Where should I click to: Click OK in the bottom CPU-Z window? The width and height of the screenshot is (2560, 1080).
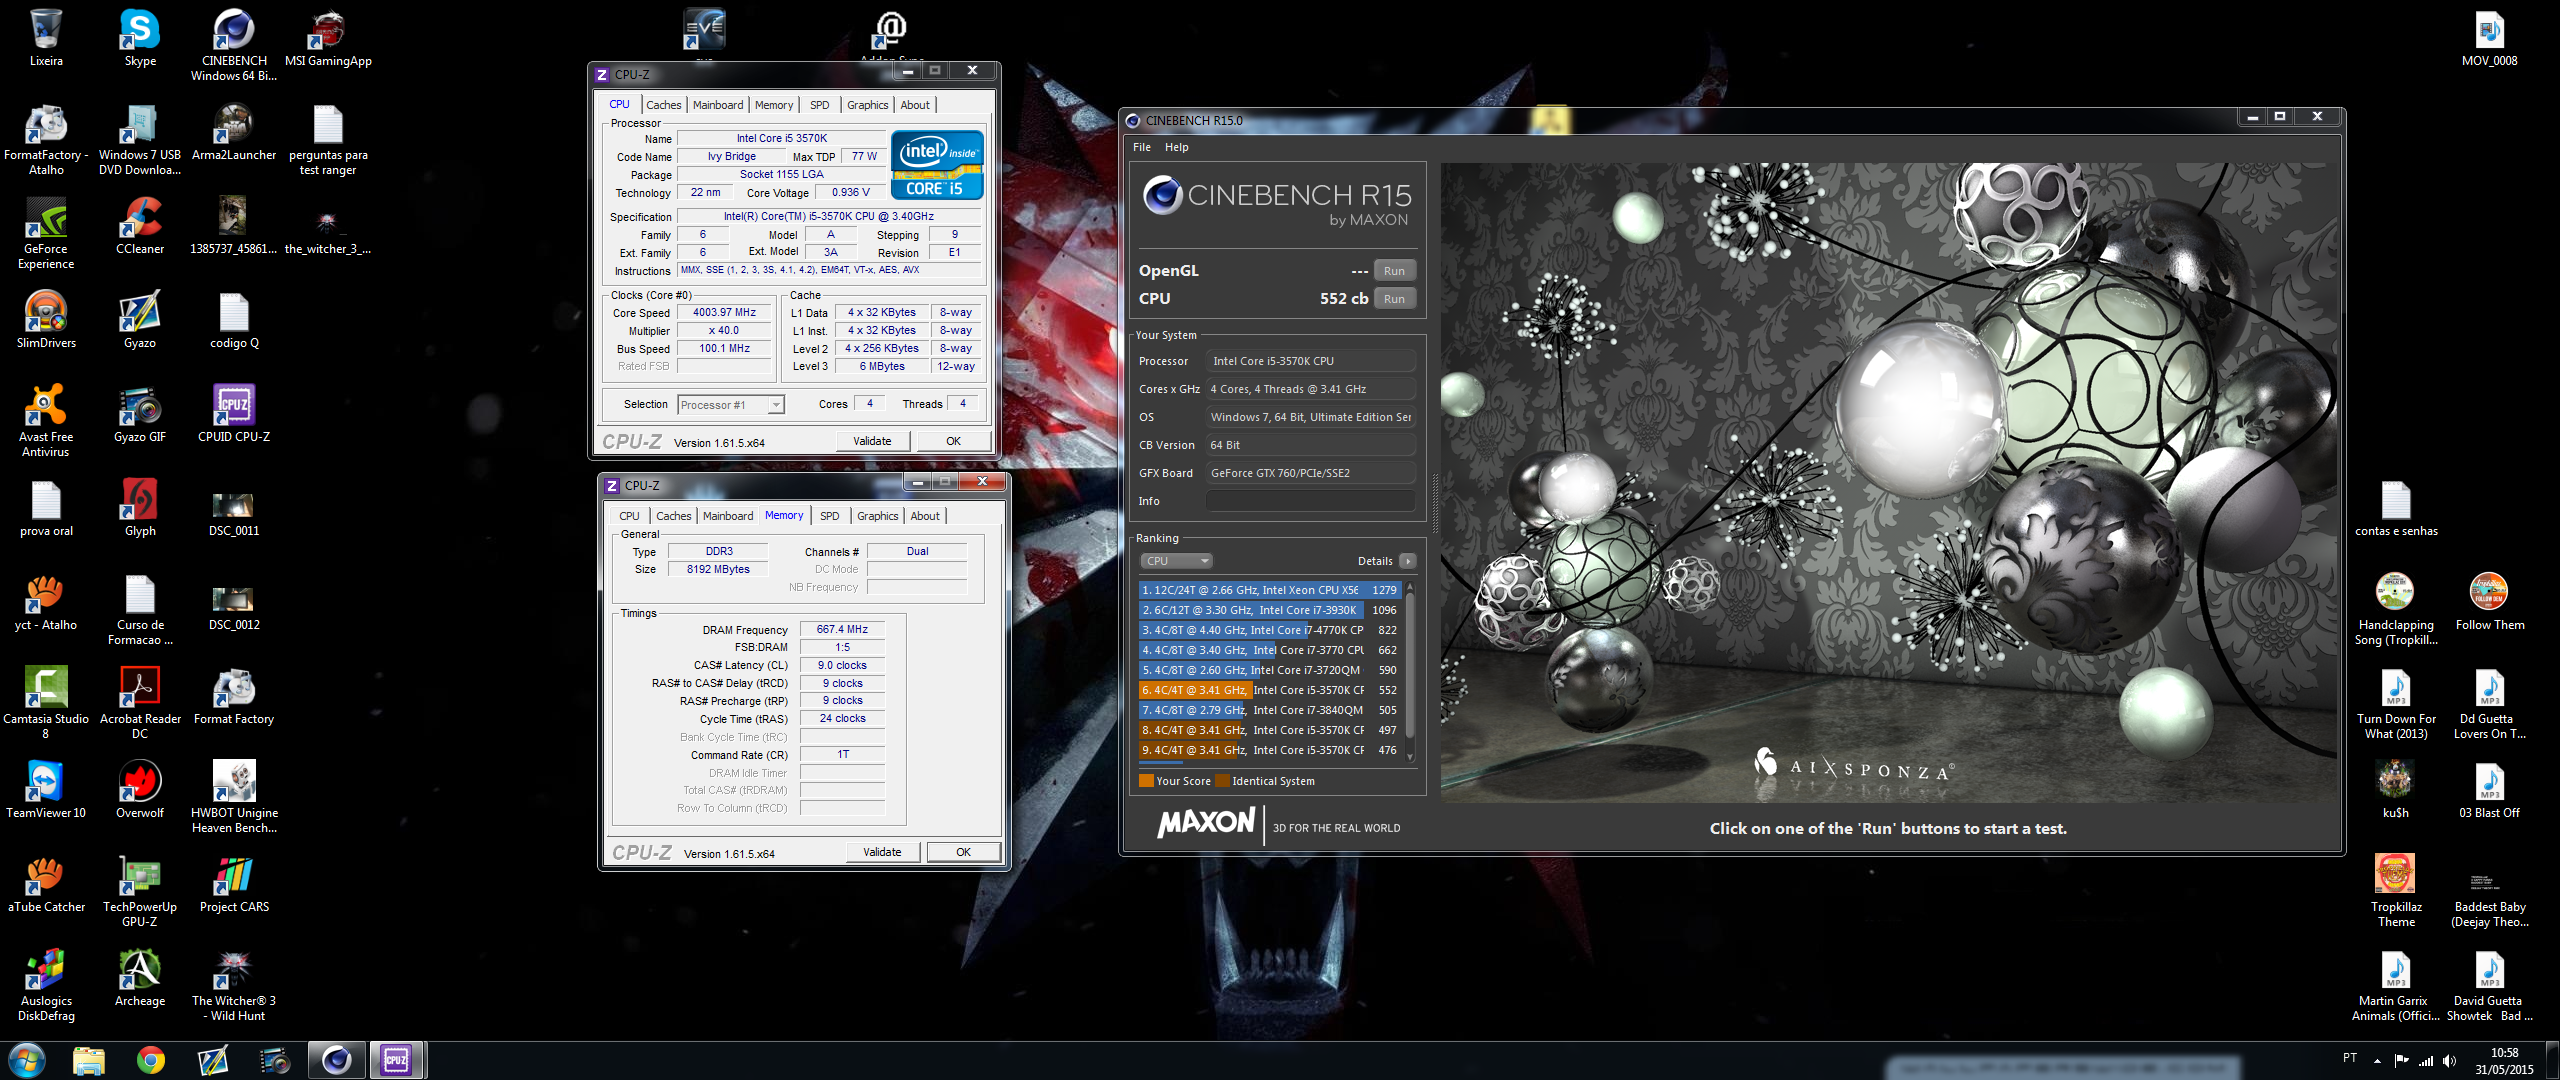(x=963, y=852)
